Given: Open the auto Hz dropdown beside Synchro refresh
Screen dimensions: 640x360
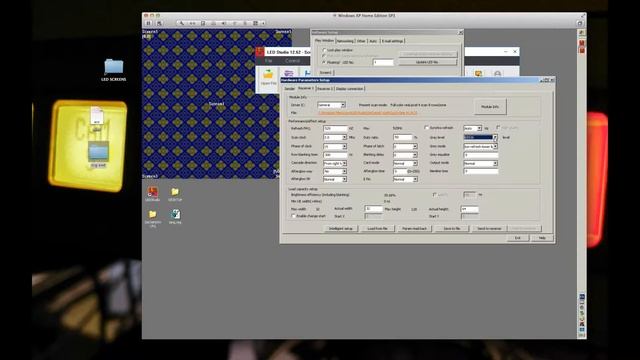Looking at the screenshot, I should pyautogui.click(x=473, y=128).
